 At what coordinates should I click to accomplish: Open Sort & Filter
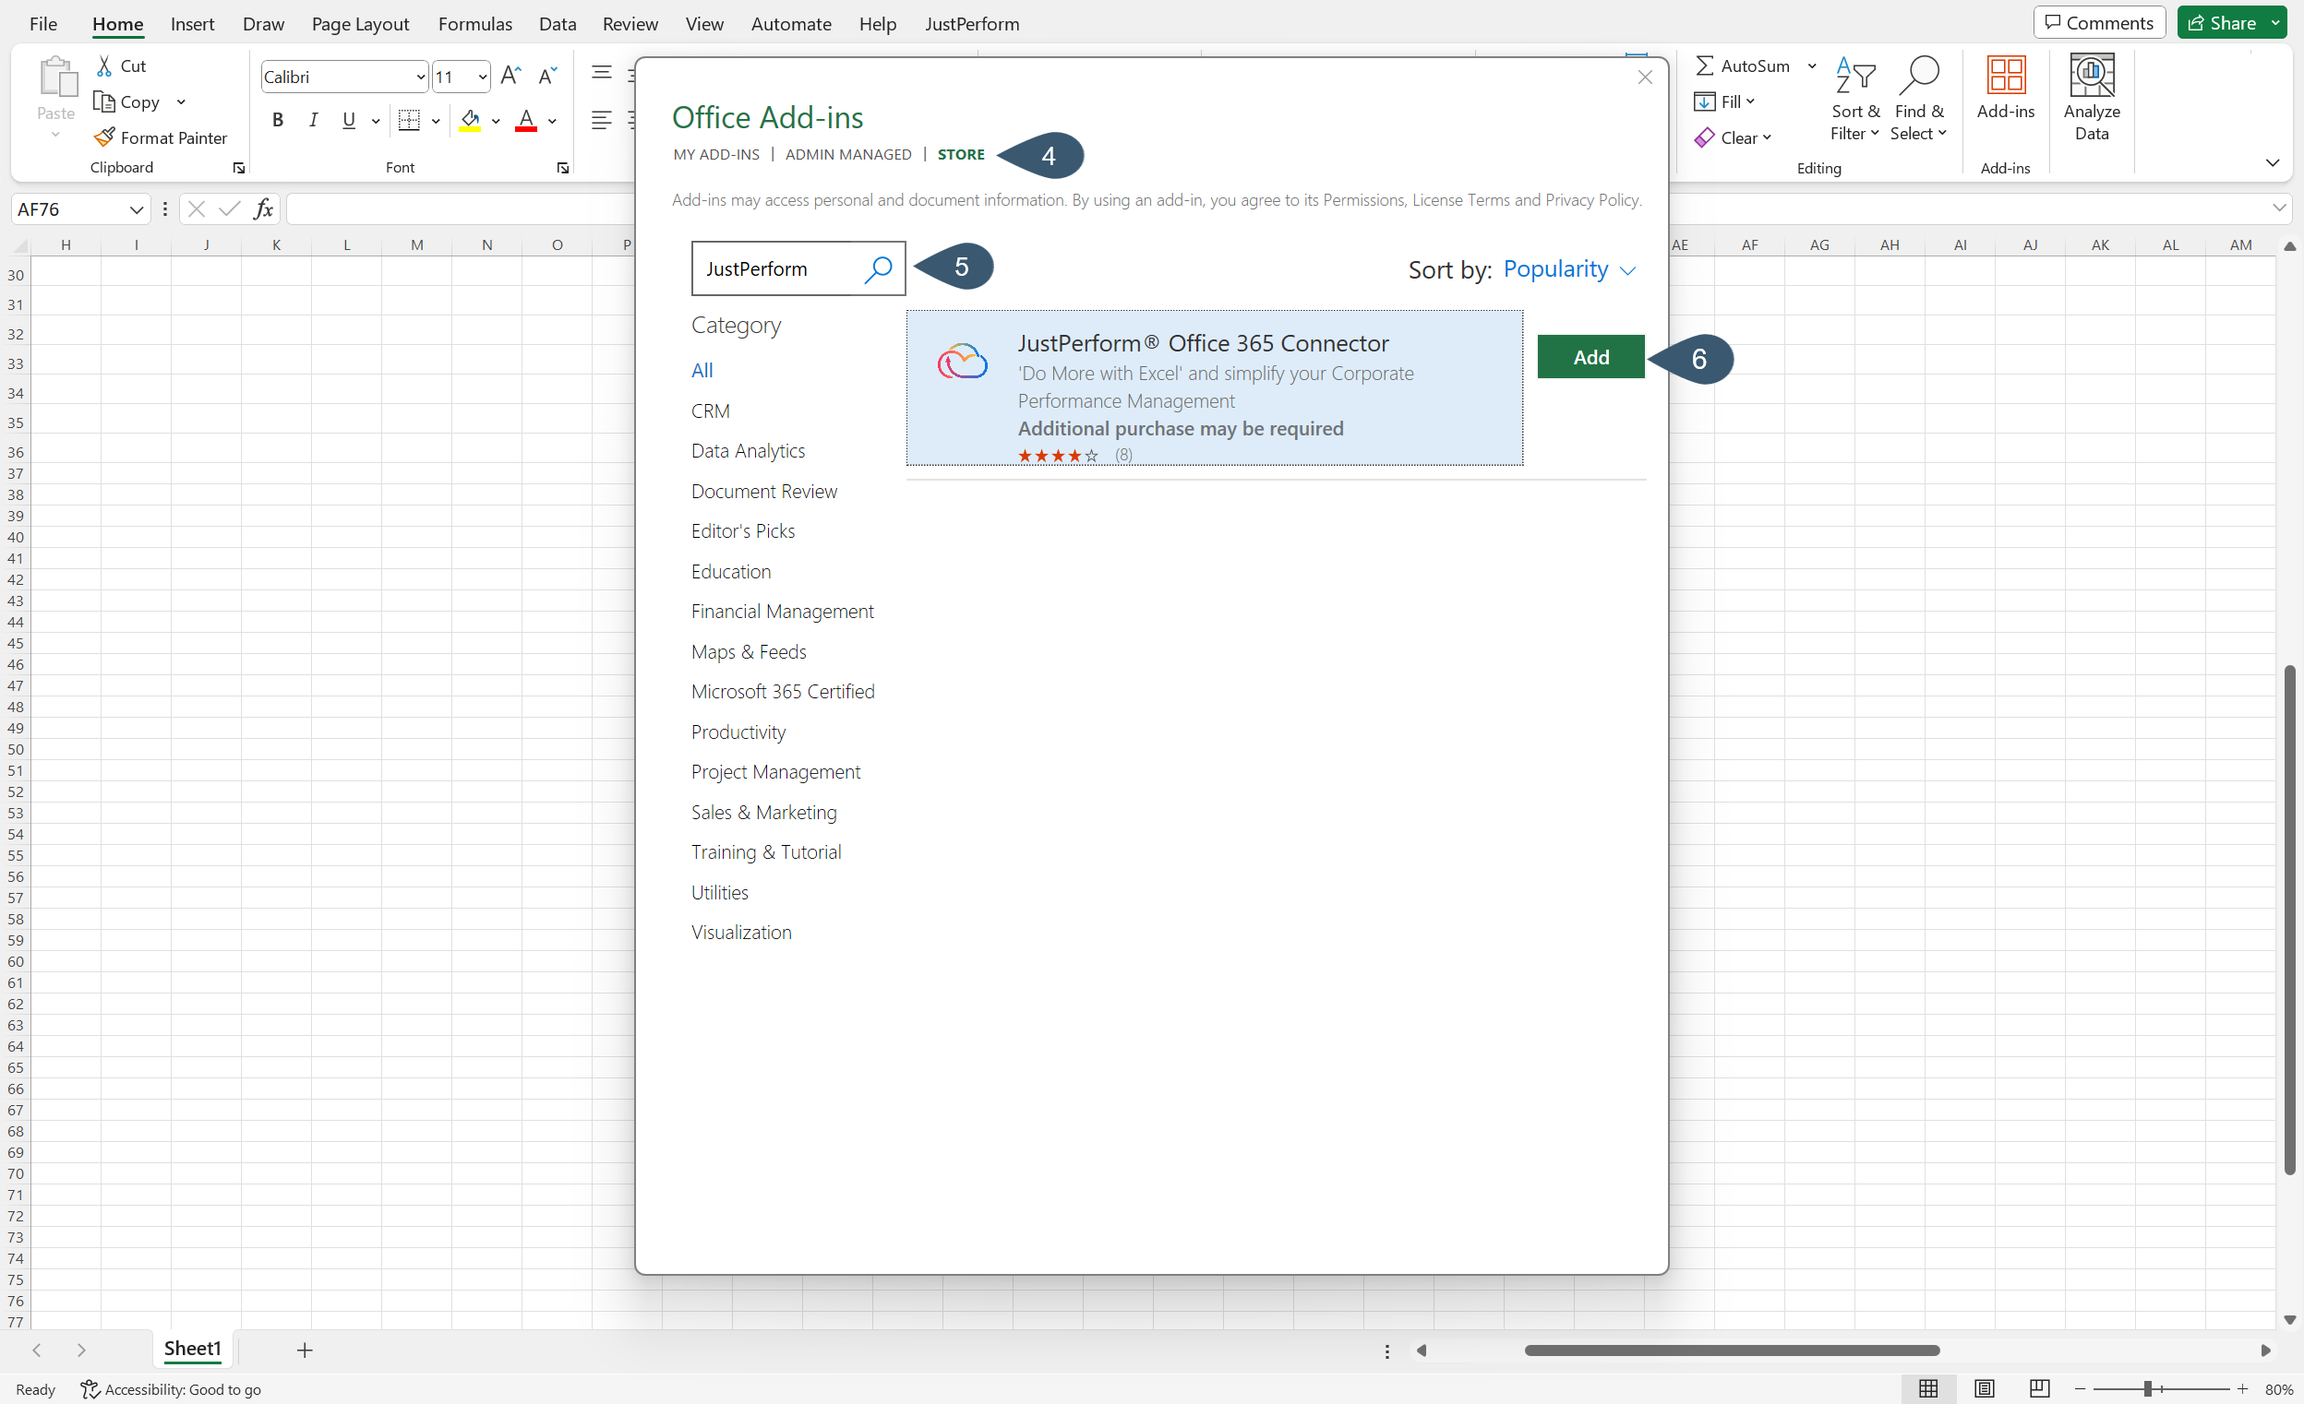1855,95
